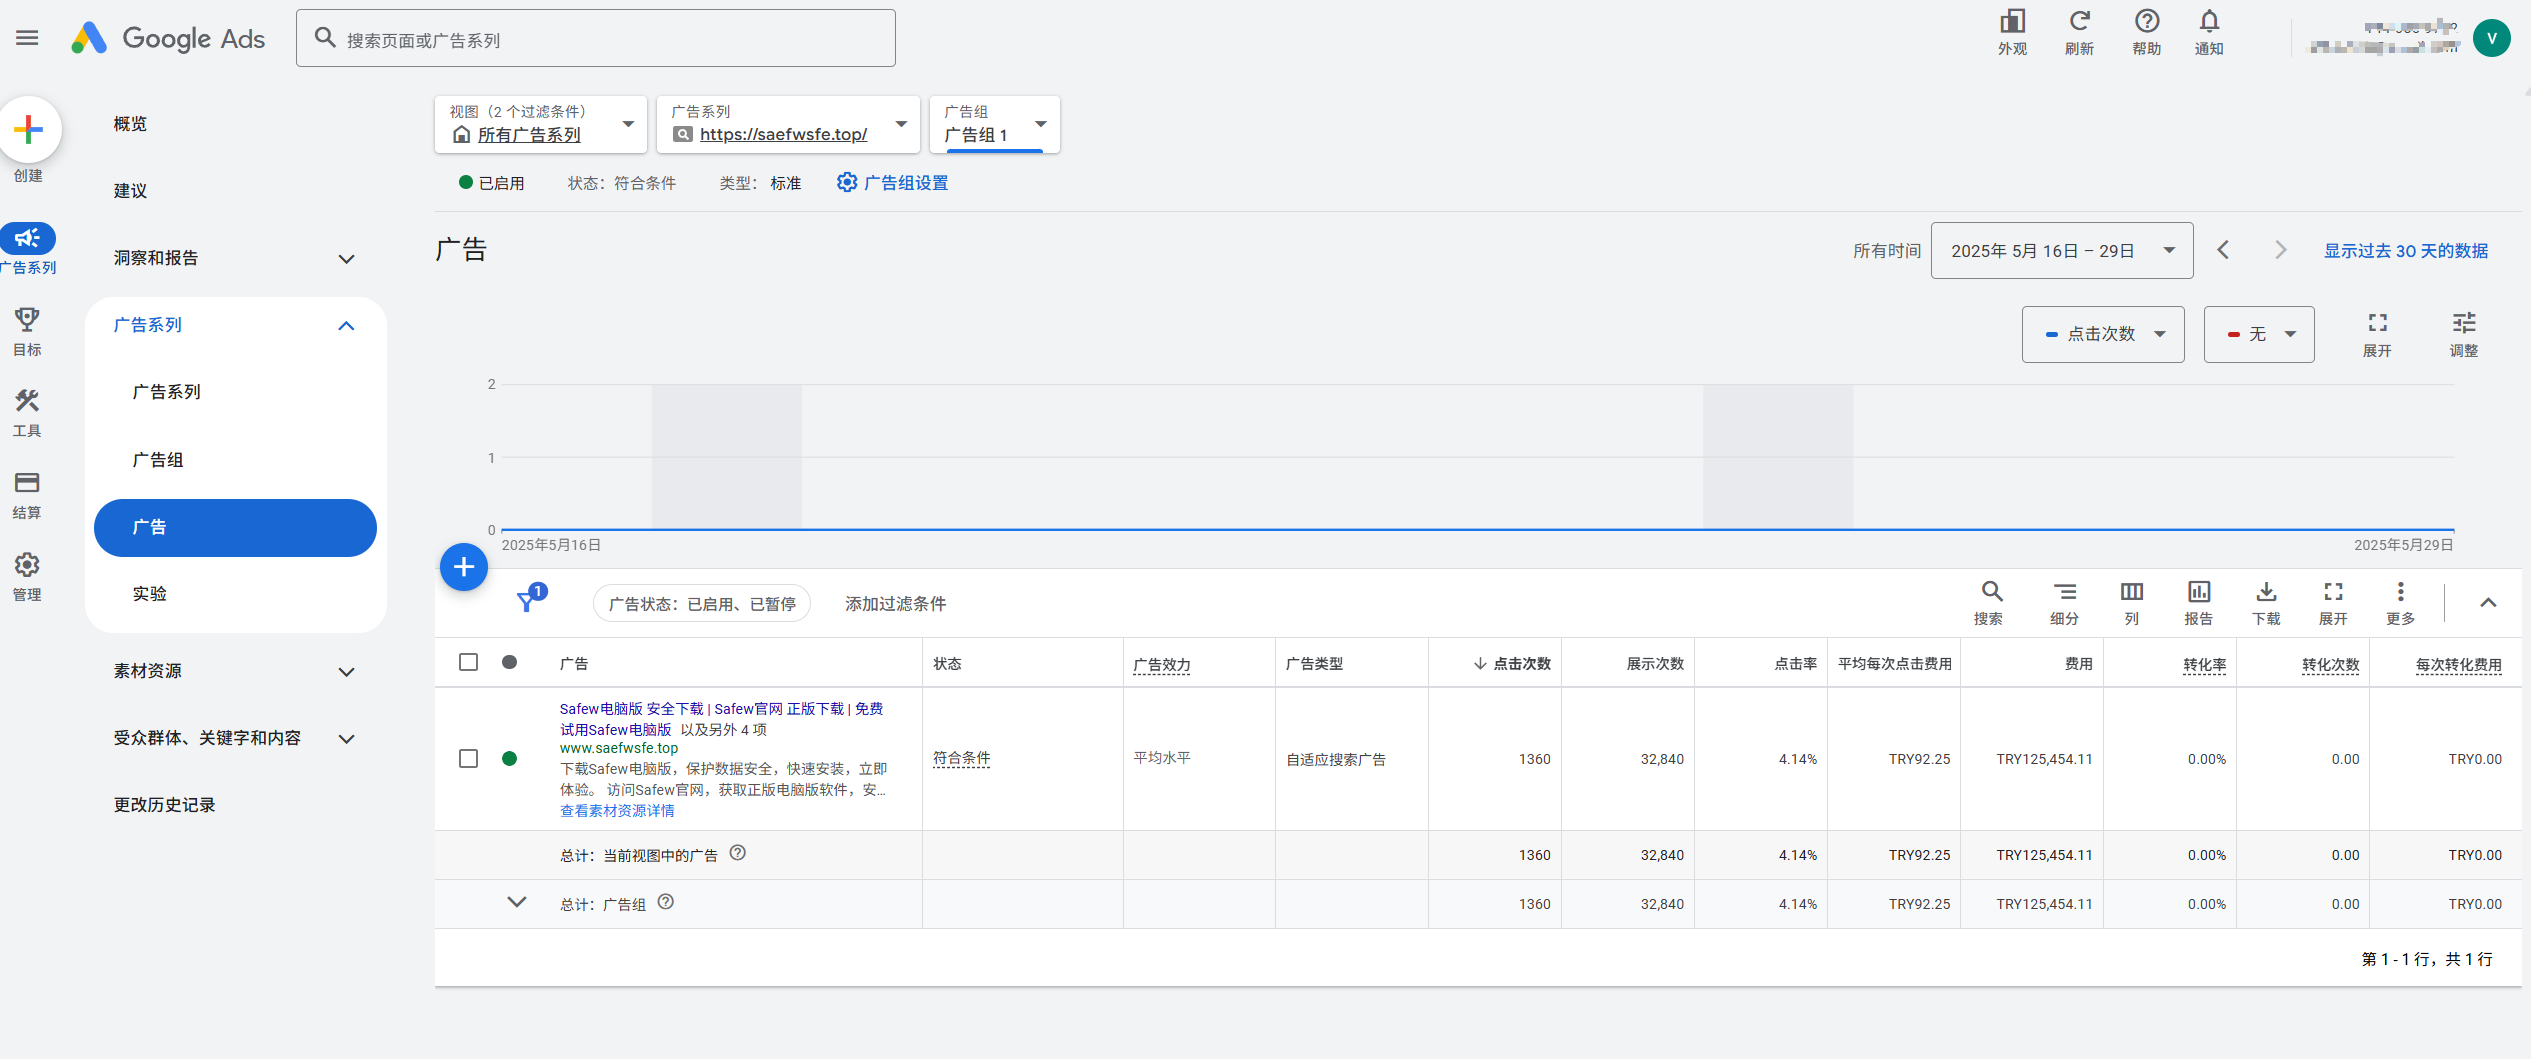2531x1059 pixels.
Task: Sort by 展示次数 column header
Action: [1655, 663]
